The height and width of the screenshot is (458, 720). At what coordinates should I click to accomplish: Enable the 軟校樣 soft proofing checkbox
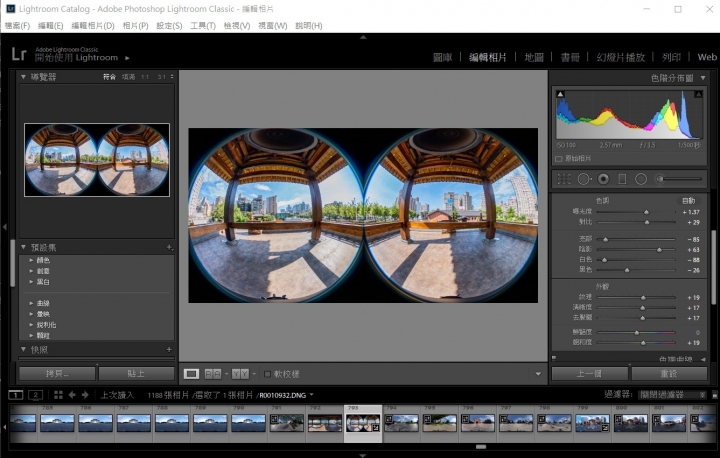click(x=267, y=374)
